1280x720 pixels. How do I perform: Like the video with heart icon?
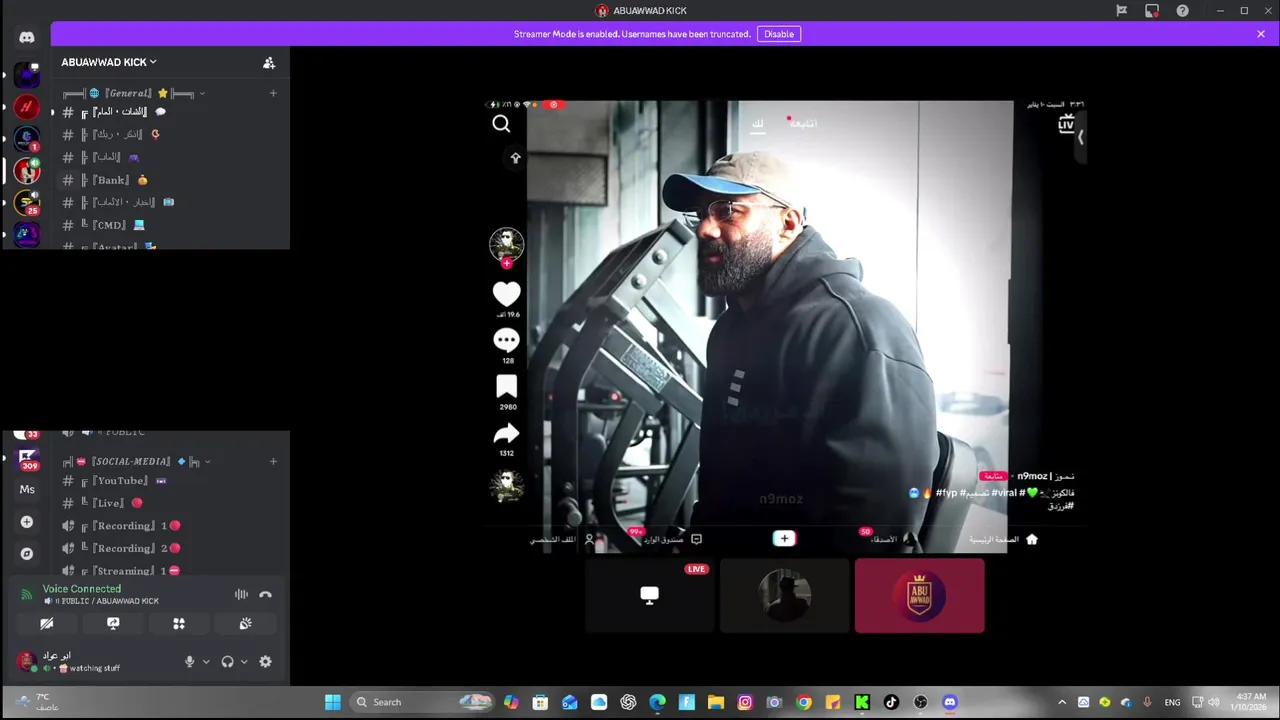(x=507, y=294)
